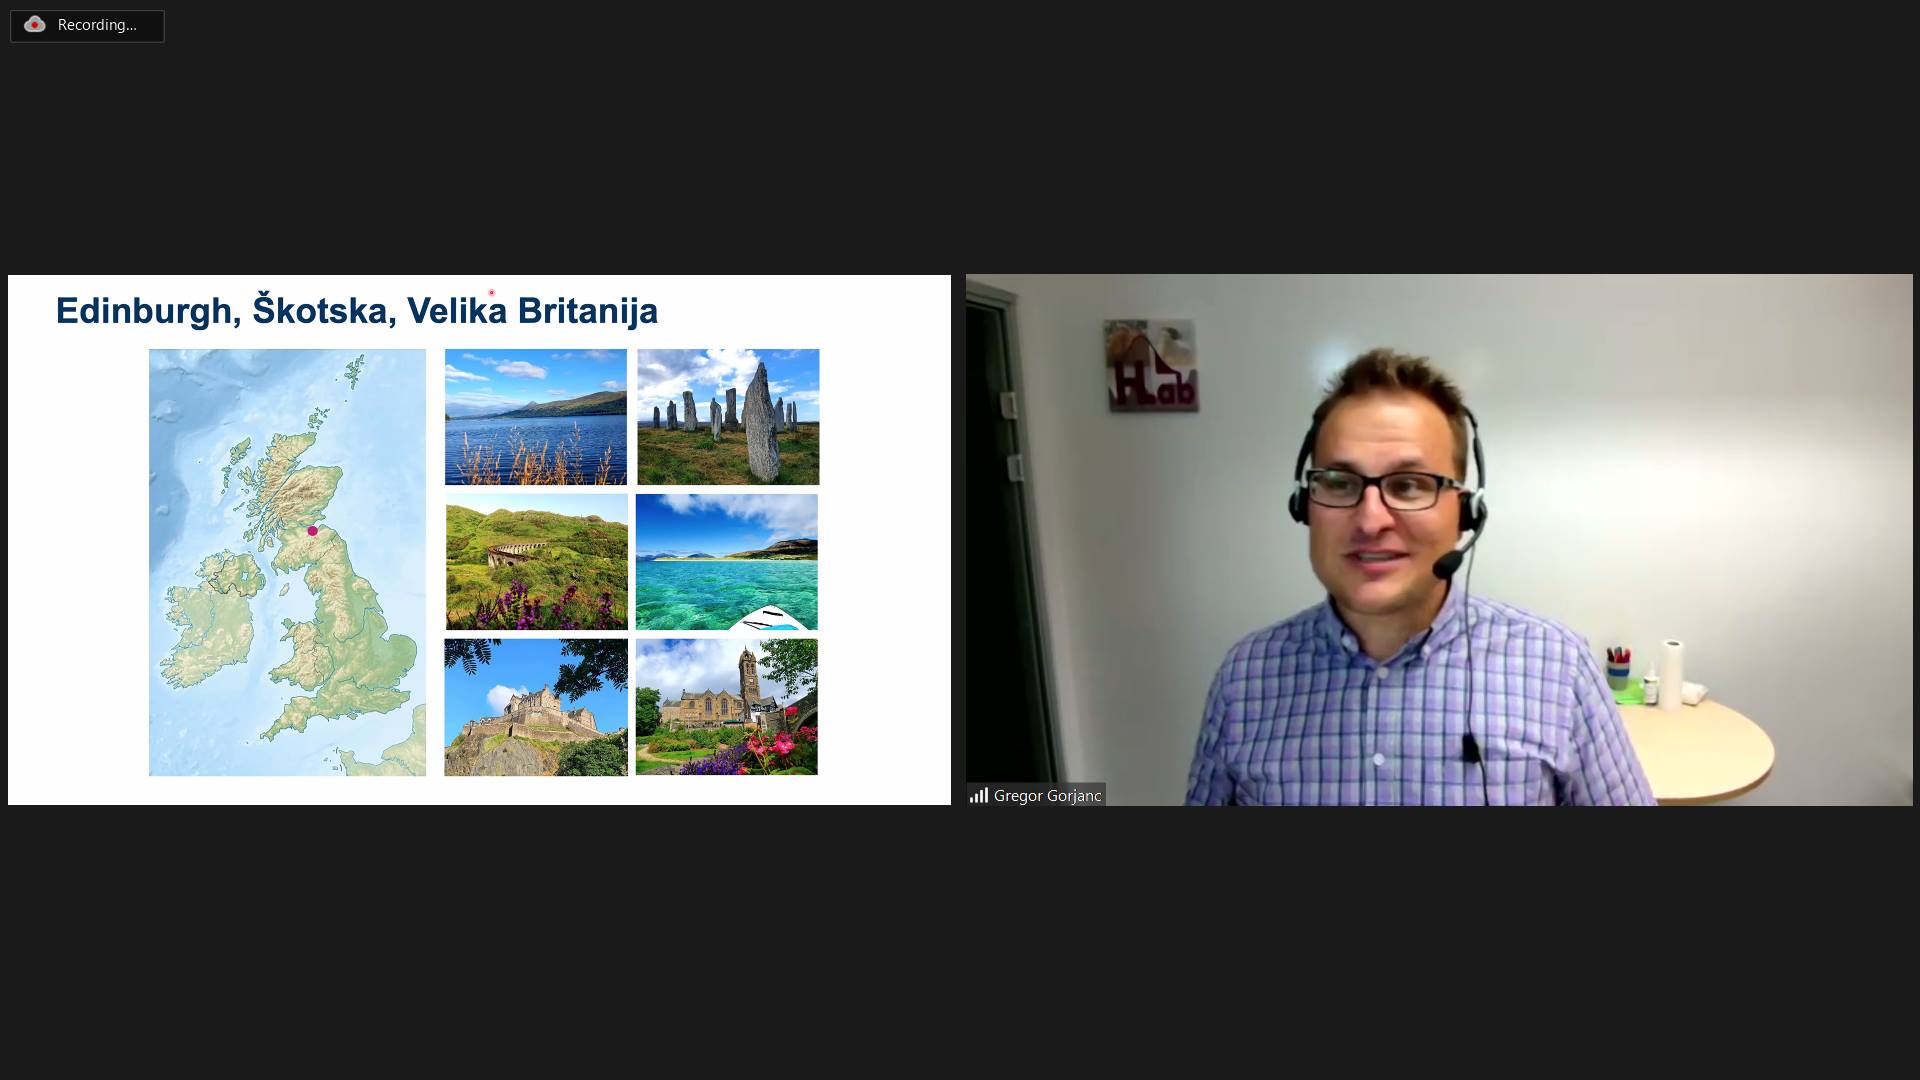The image size is (1920, 1080).
Task: Click the Recording... status label
Action: [x=97, y=25]
